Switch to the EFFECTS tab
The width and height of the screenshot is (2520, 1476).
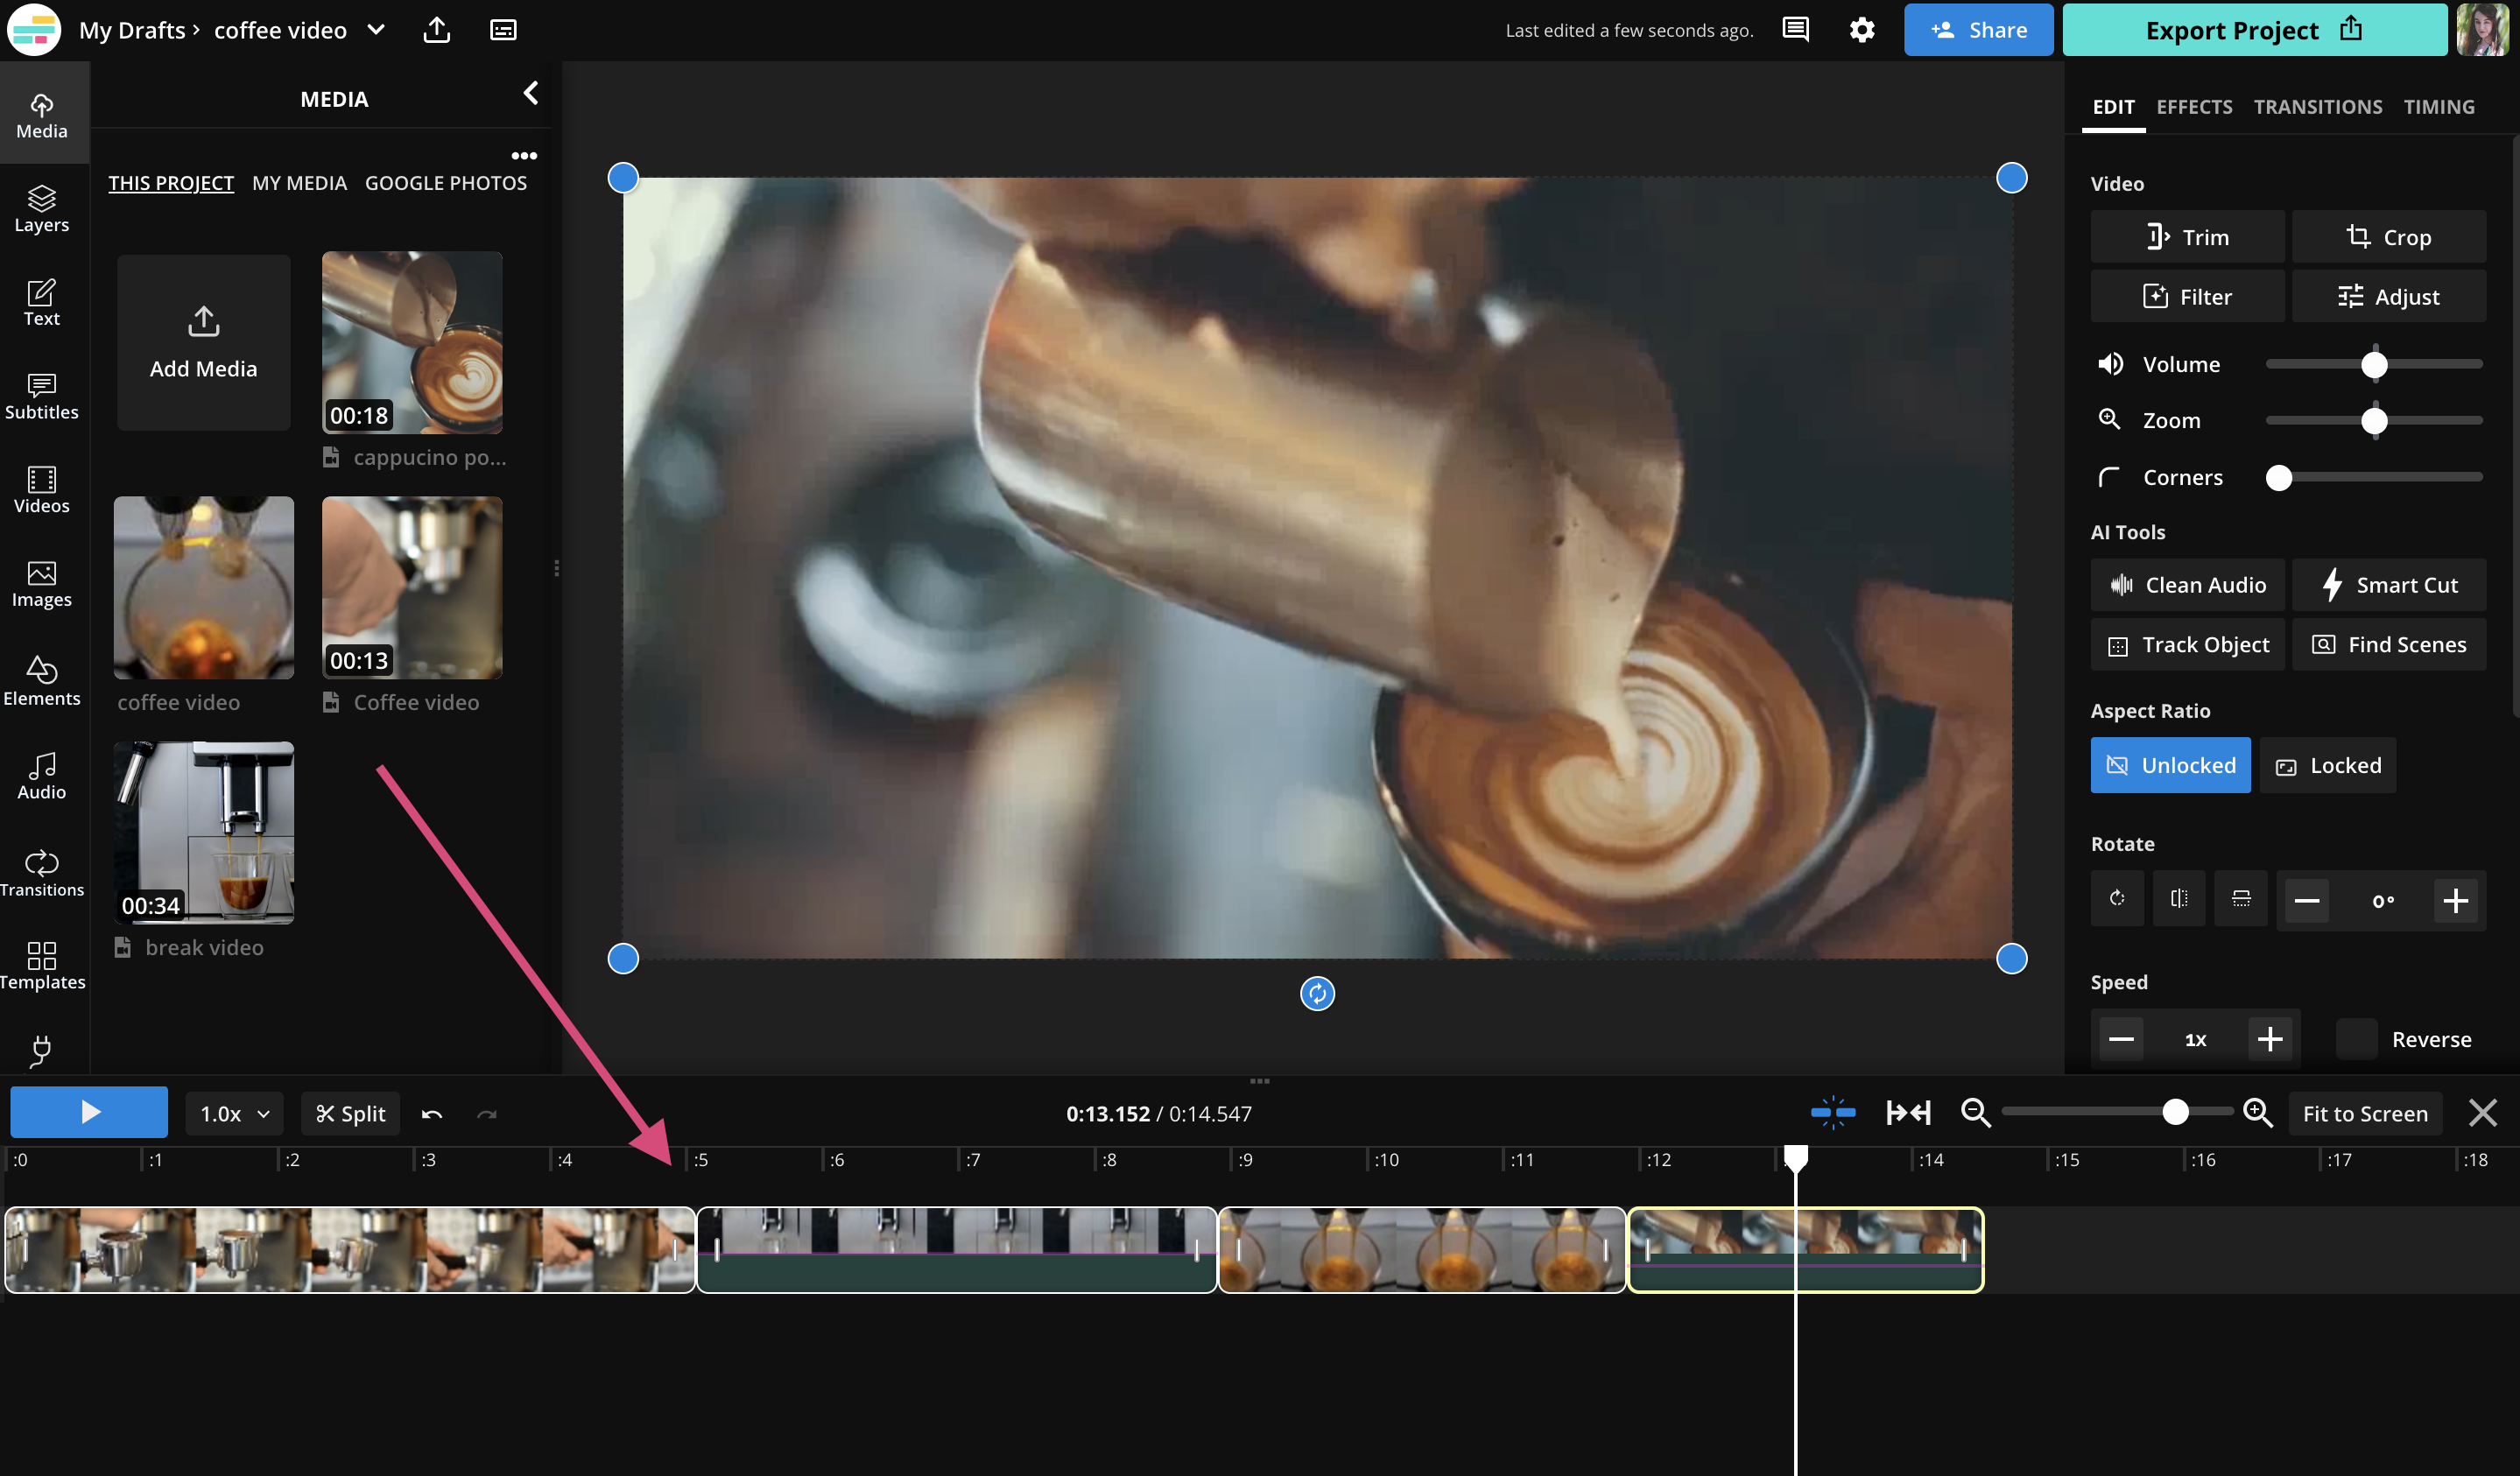coord(2194,106)
